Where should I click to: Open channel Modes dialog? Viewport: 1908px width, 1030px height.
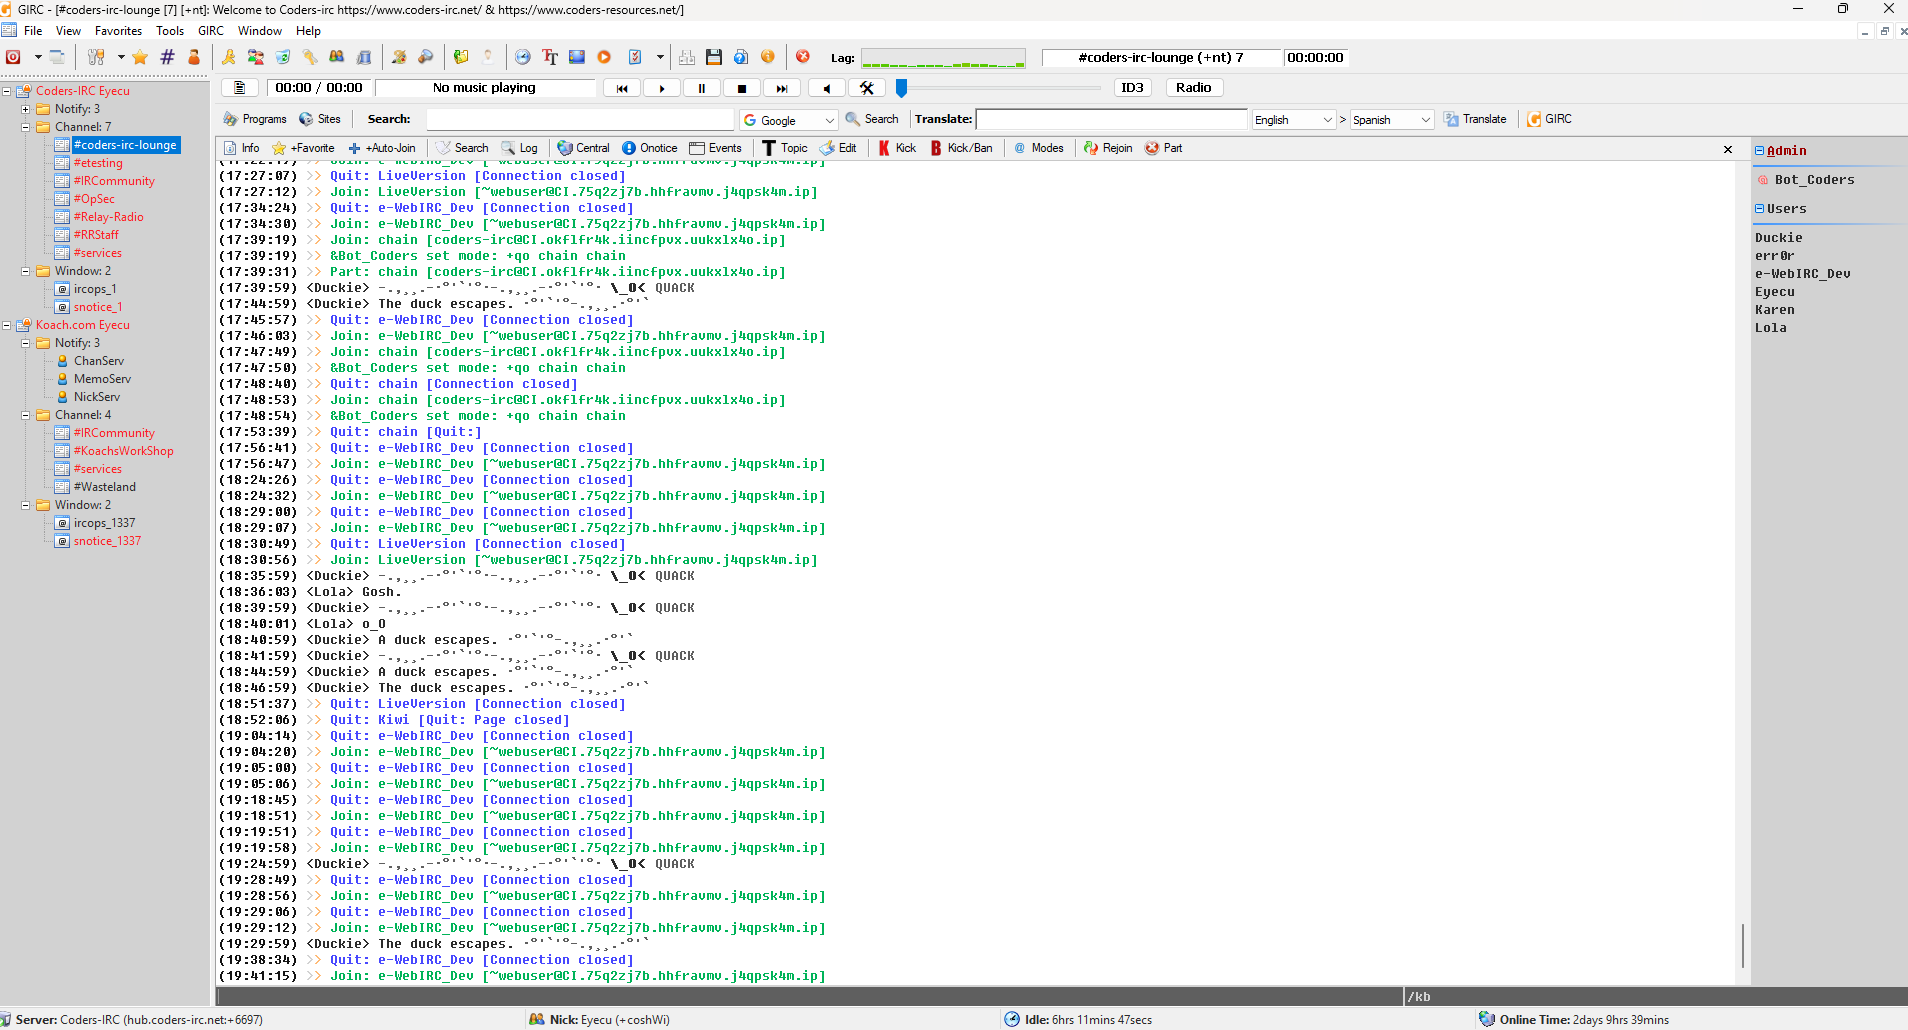[1038, 148]
